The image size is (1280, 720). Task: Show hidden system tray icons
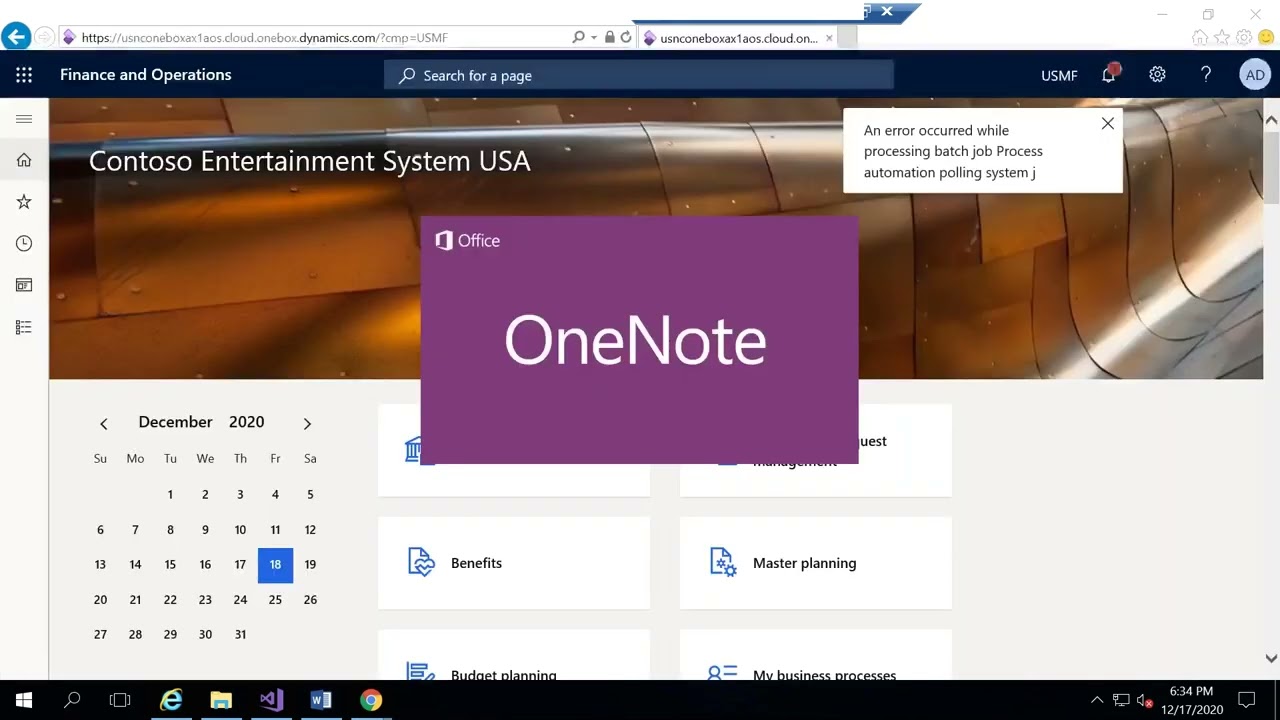1097,700
